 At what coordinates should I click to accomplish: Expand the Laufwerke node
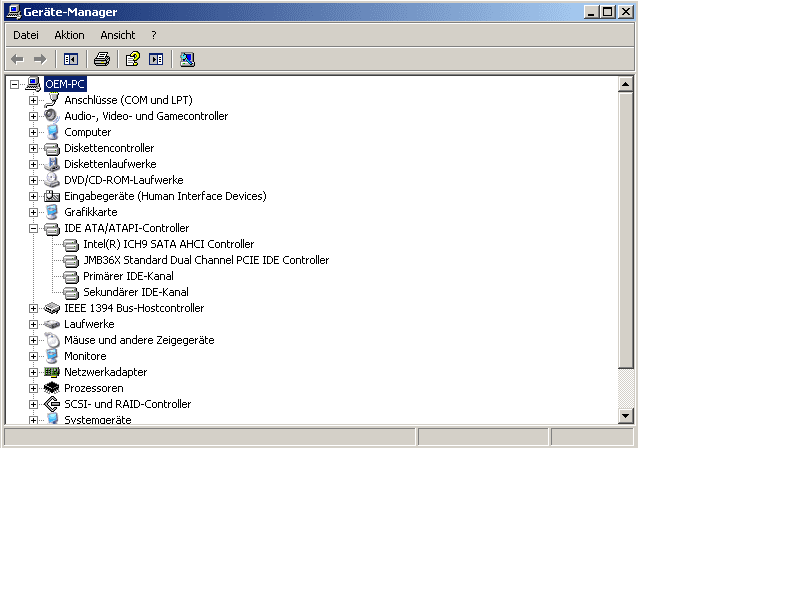tap(33, 324)
